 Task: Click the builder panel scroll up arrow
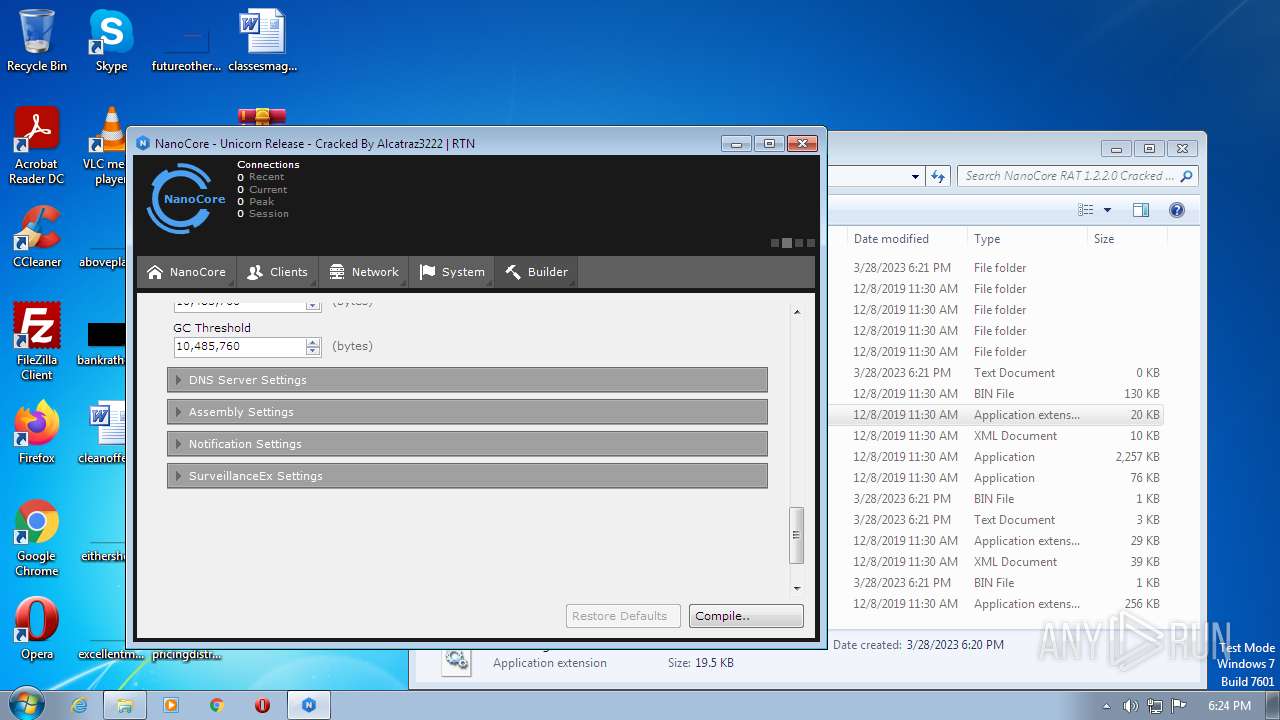coord(797,312)
